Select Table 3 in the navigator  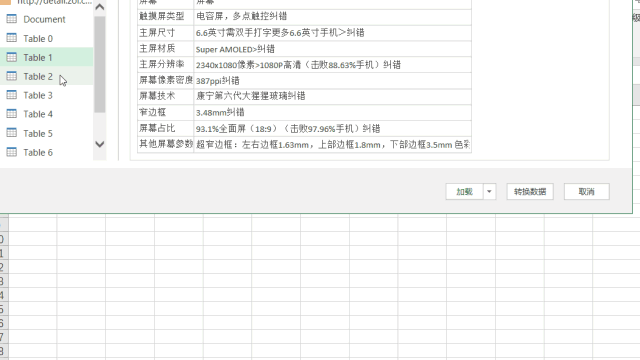(38, 95)
